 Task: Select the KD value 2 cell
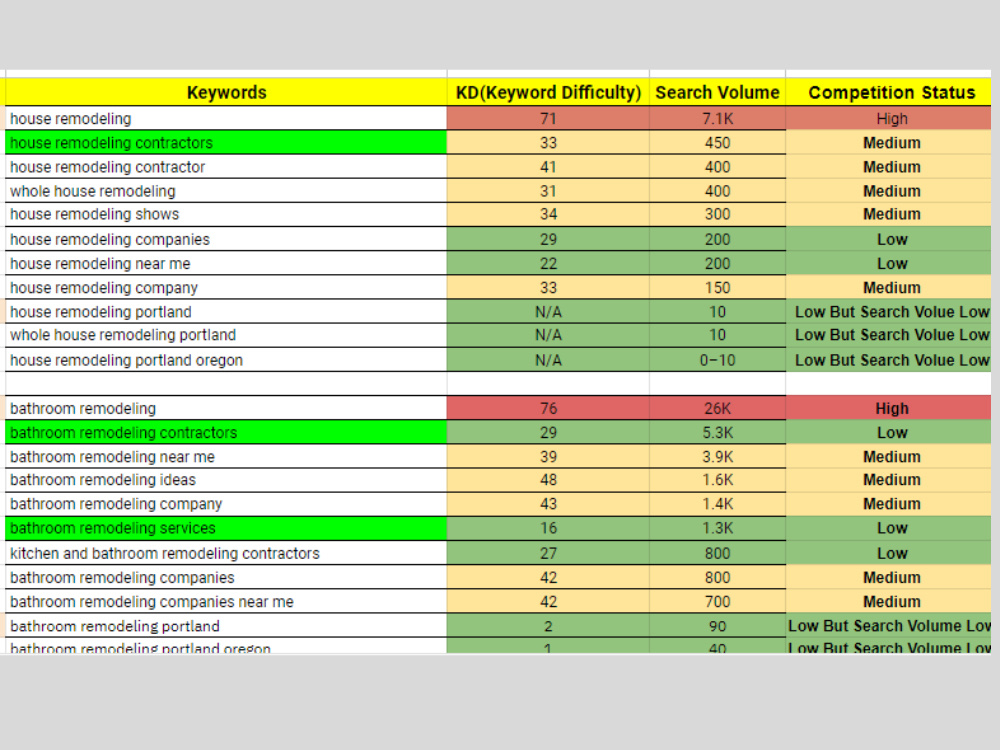tap(548, 626)
